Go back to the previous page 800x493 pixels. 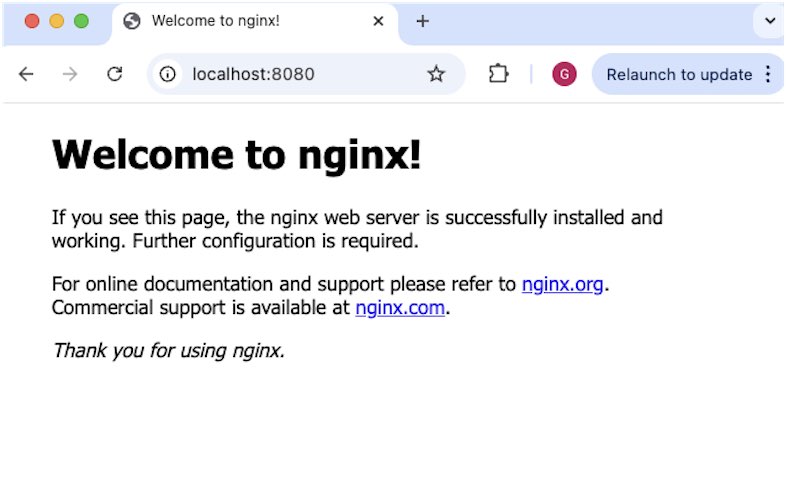pos(26,75)
